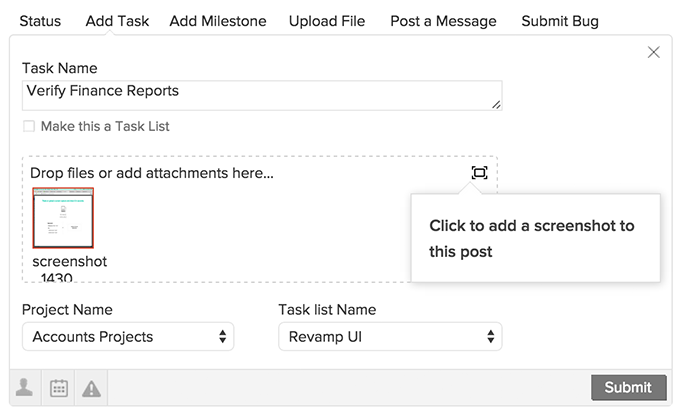Open the Add Milestone tab

(x=218, y=21)
